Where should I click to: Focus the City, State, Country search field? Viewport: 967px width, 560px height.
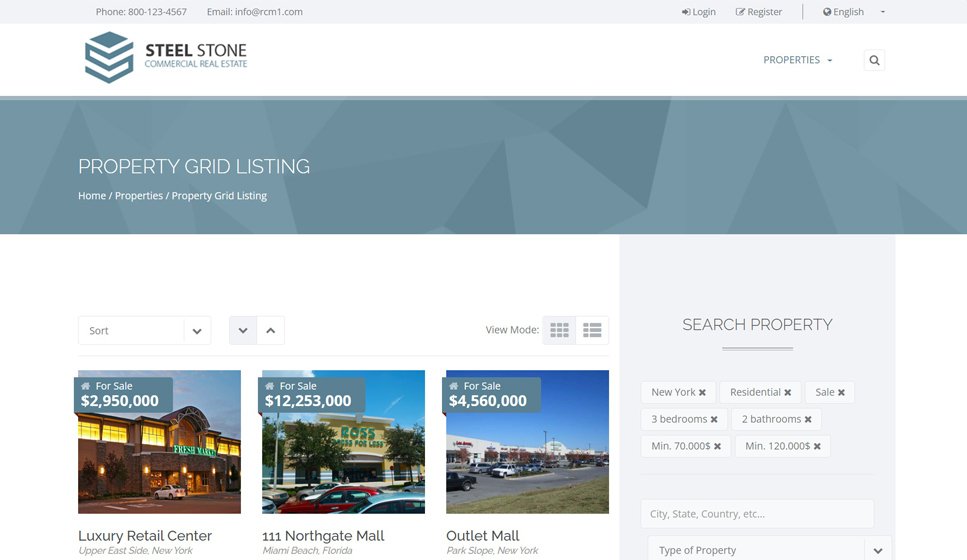(x=757, y=514)
